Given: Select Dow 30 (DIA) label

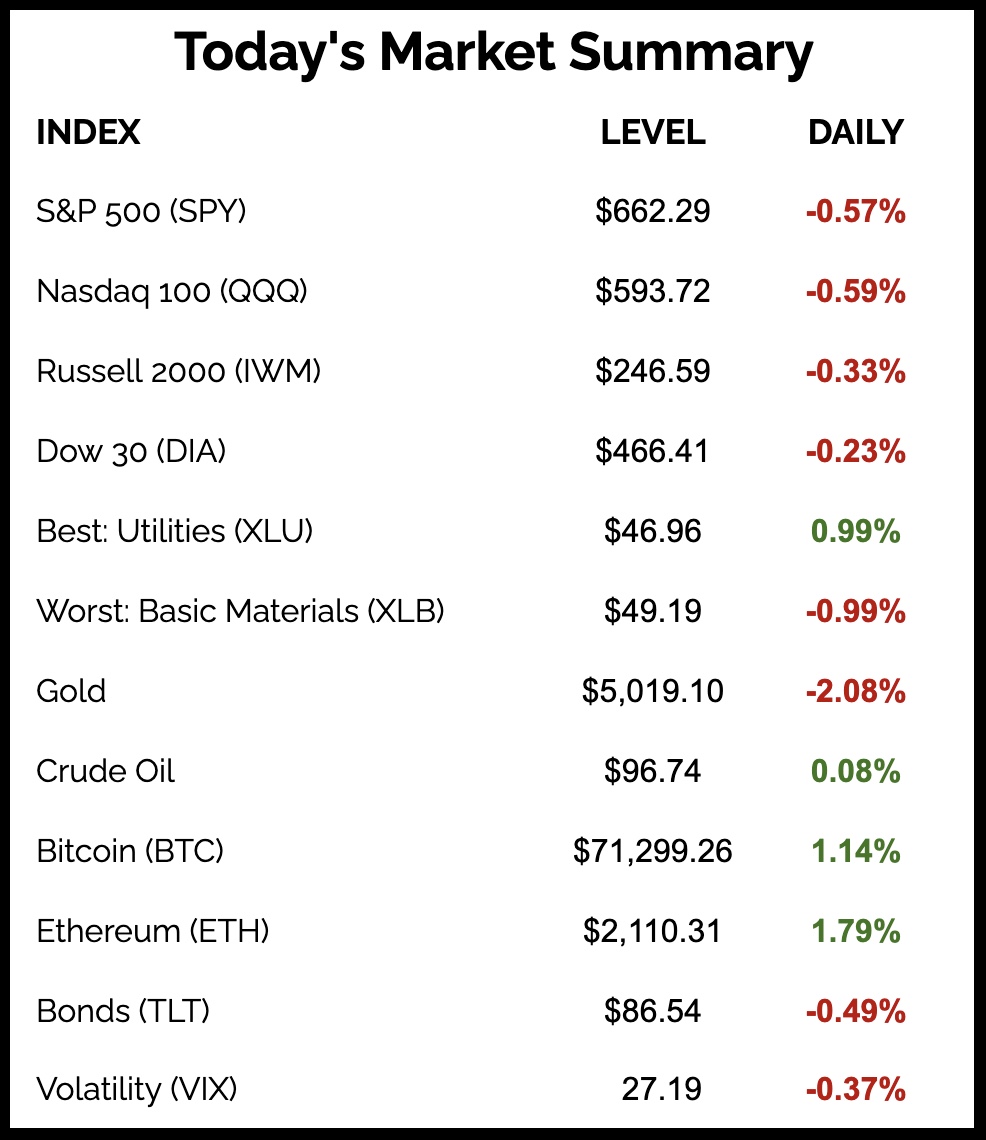Looking at the screenshot, I should tap(131, 451).
